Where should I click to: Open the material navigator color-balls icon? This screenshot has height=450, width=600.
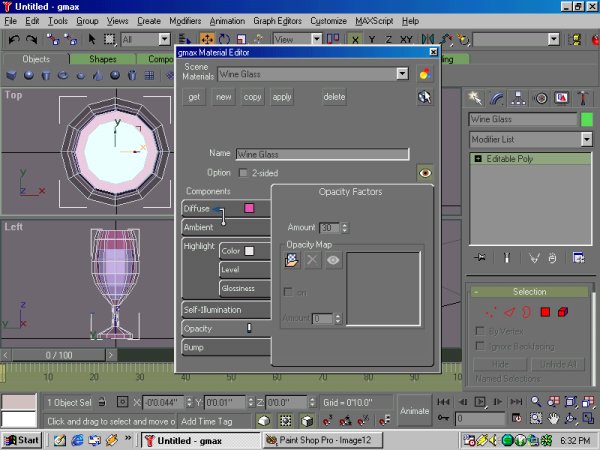tap(425, 73)
